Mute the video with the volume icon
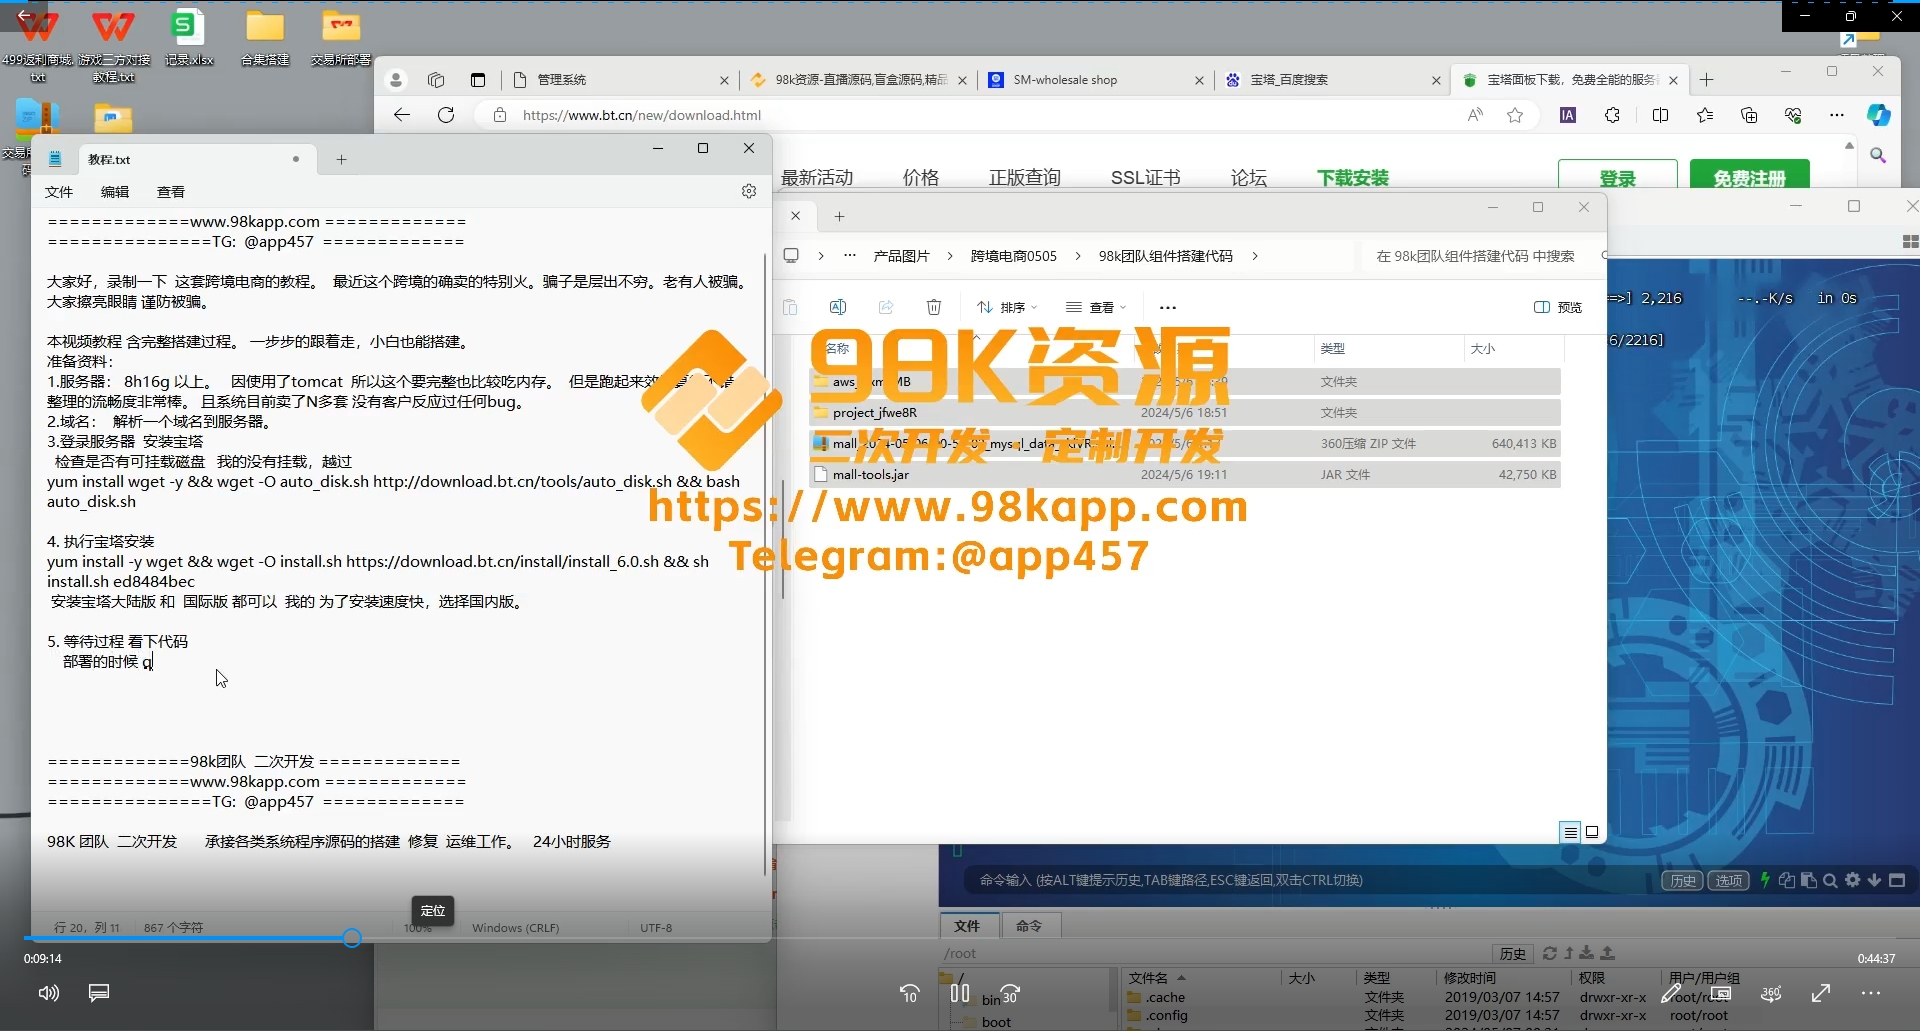The width and height of the screenshot is (1920, 1031). click(x=48, y=993)
